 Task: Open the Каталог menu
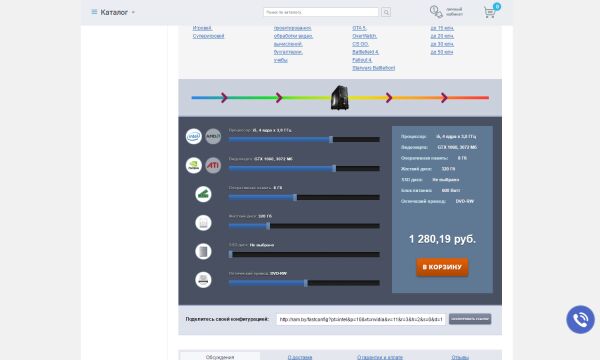[113, 12]
